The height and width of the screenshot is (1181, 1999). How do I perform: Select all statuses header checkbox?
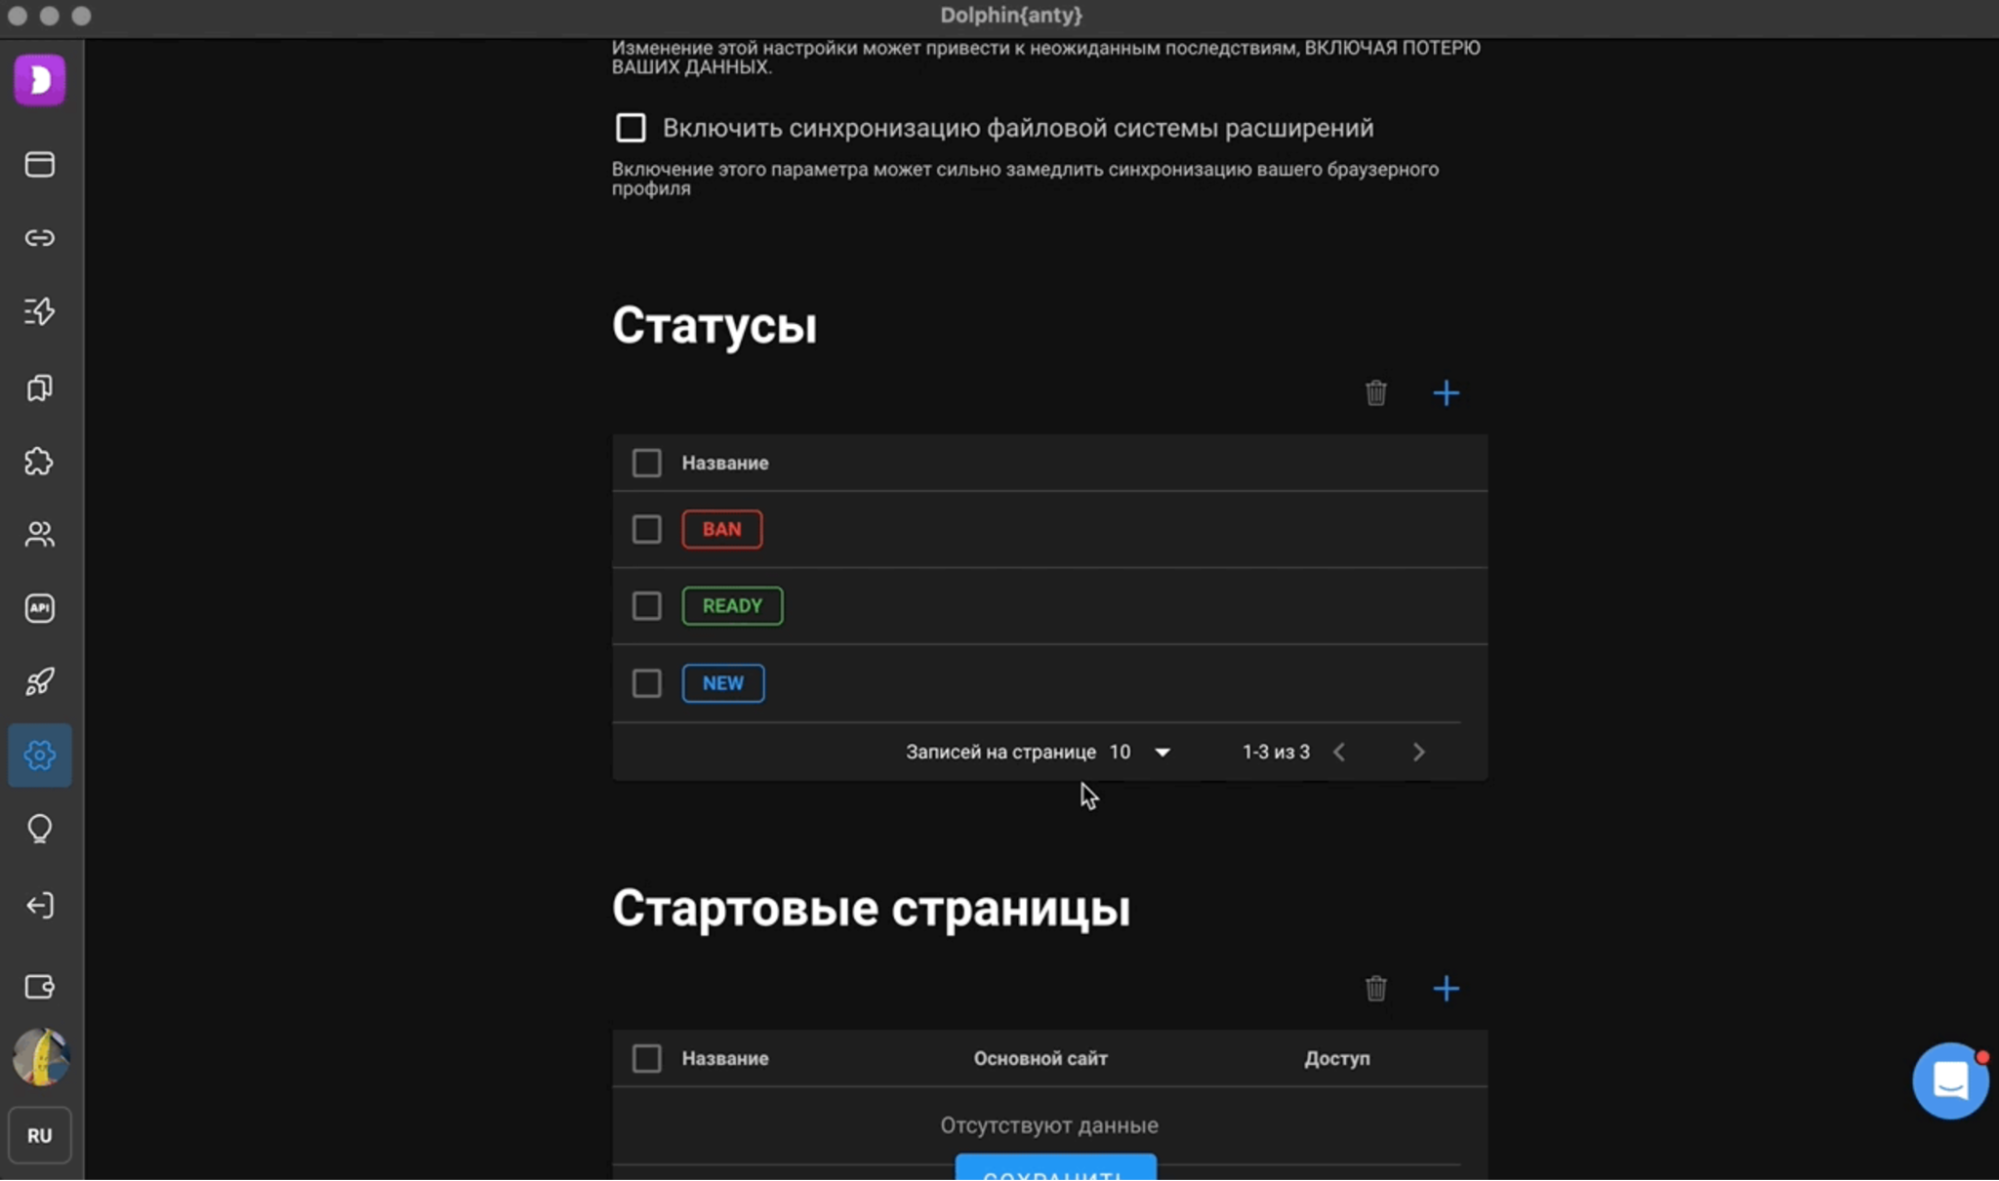(x=647, y=463)
